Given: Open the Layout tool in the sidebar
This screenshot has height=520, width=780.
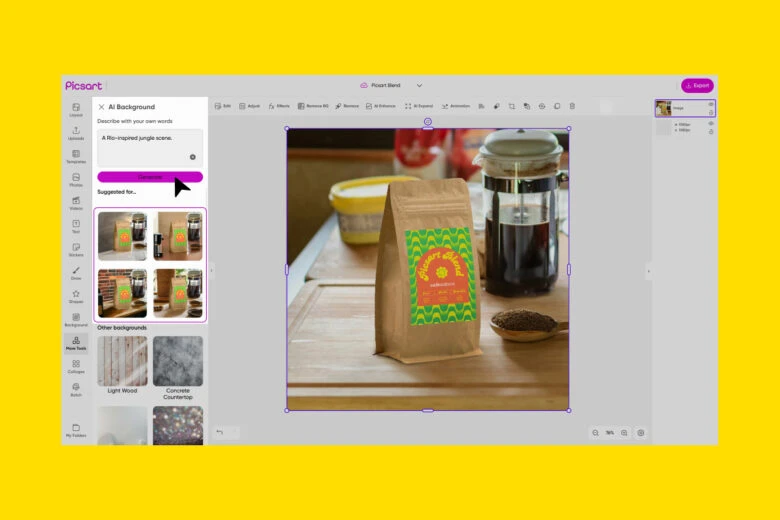Looking at the screenshot, I should pos(76,109).
